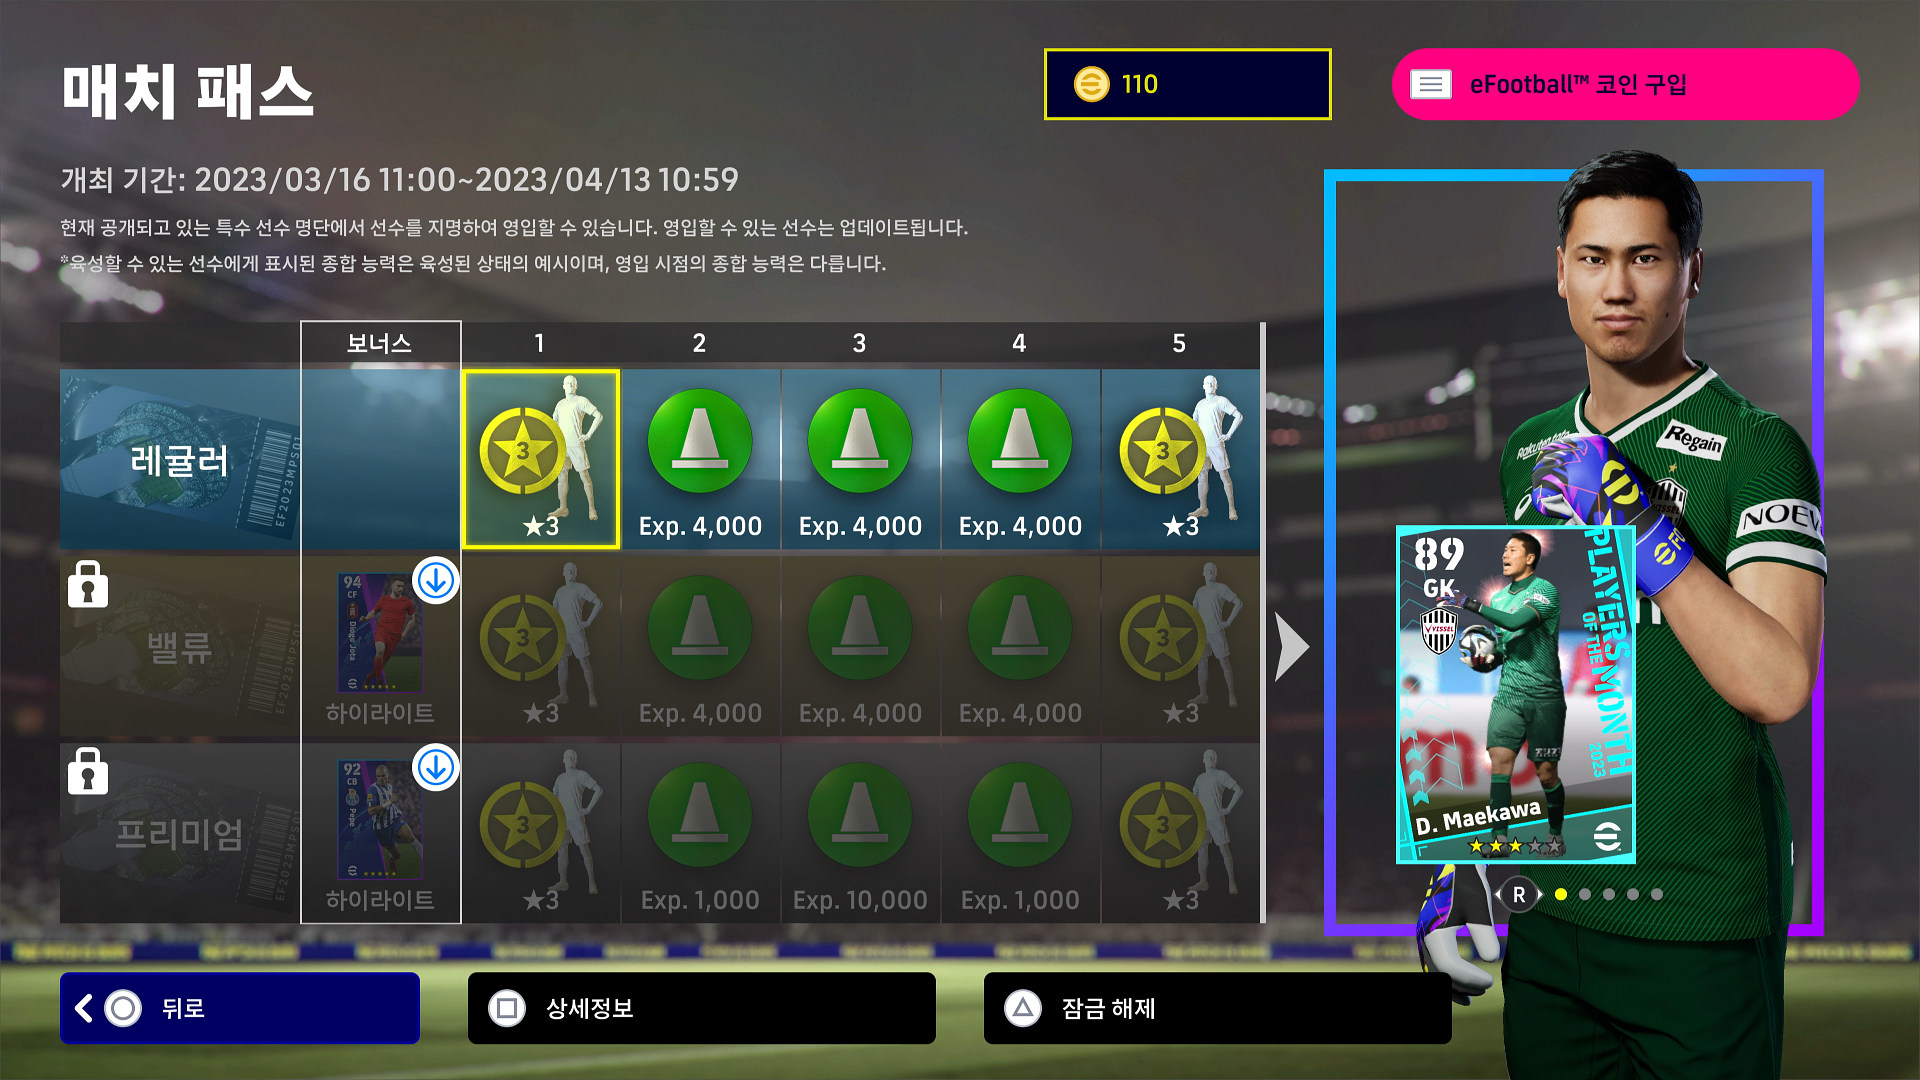Click the R stick carousel switcher below the card

pyautogui.click(x=1519, y=895)
